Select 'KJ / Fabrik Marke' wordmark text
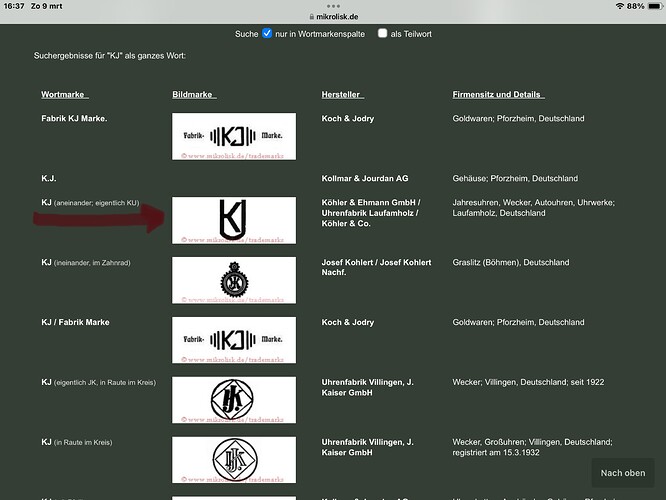 pos(75,322)
